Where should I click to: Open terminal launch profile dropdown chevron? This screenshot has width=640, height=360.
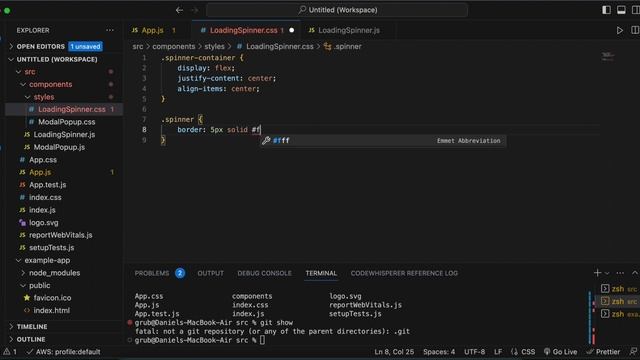point(607,273)
